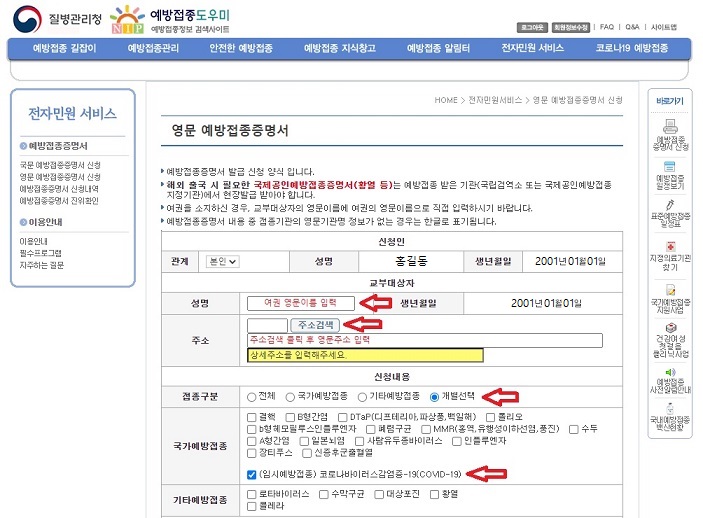Screen dimensions: 703x518
Task: Check the 수두 checkbox
Action: 573,430
